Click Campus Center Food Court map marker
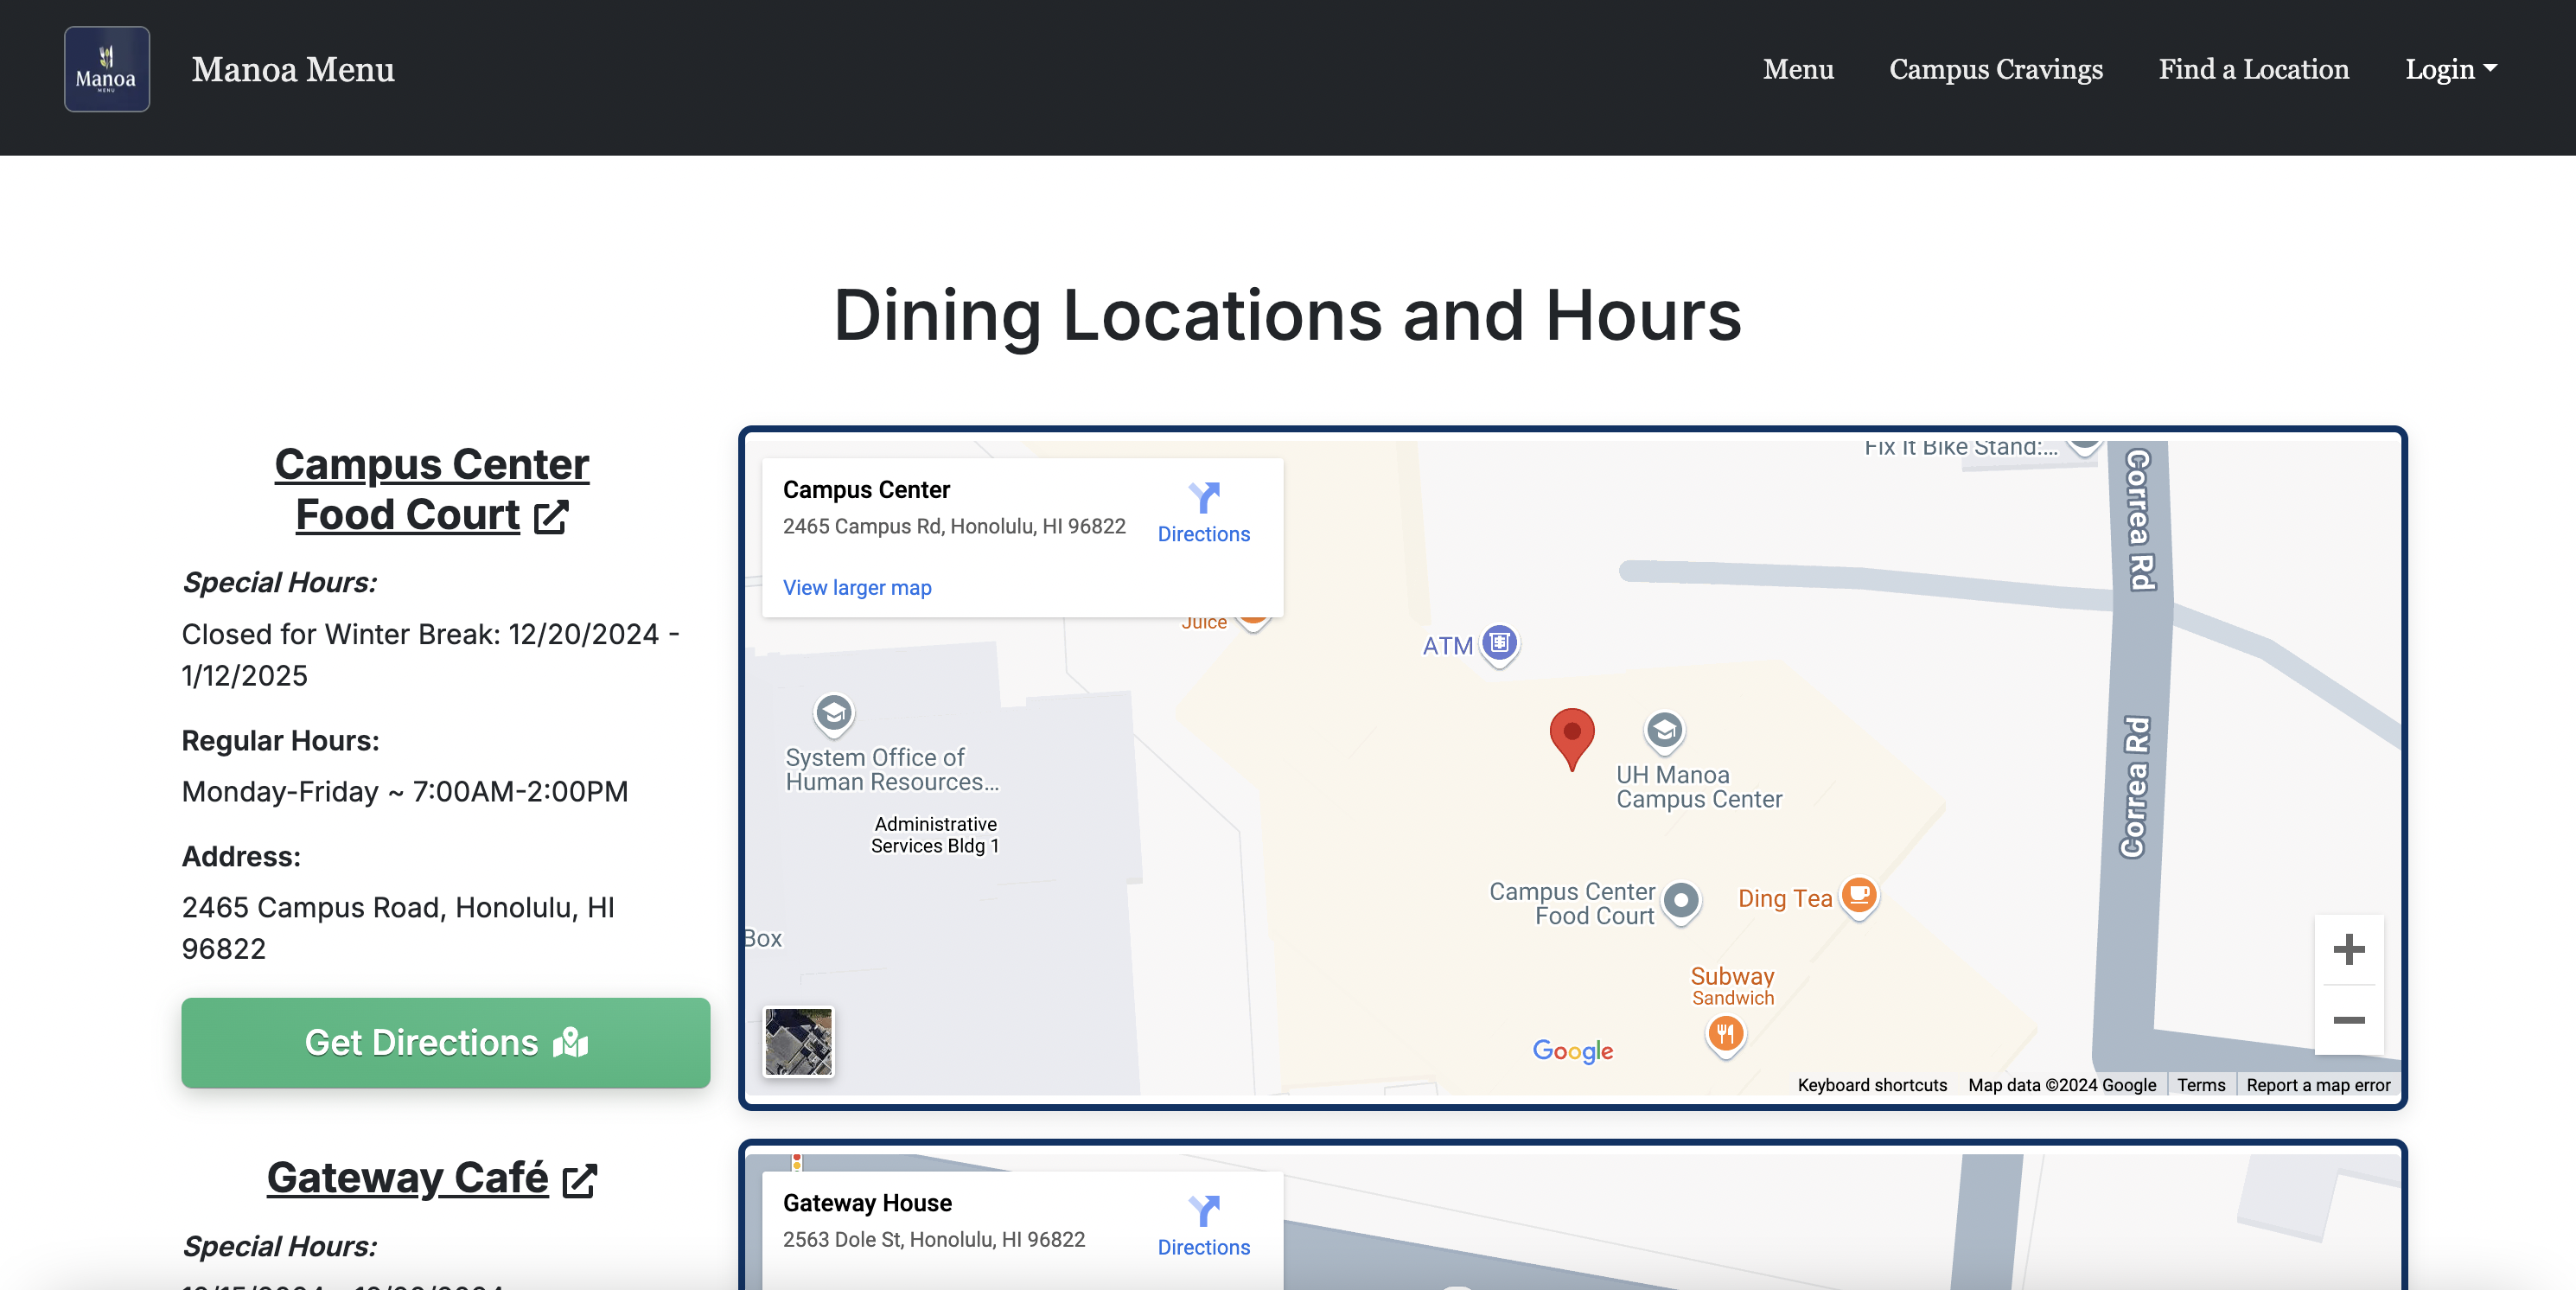The image size is (2576, 1290). tap(1681, 900)
